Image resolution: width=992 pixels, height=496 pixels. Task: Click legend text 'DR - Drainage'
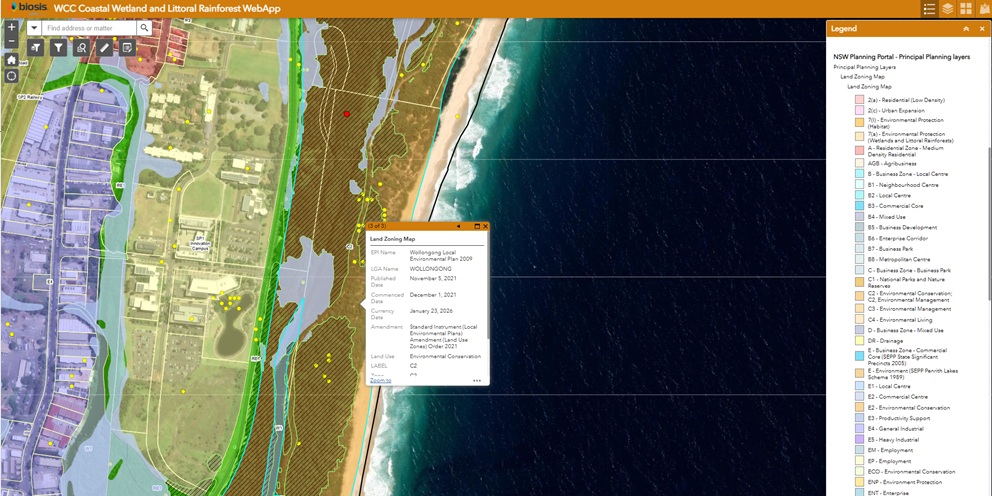(887, 341)
